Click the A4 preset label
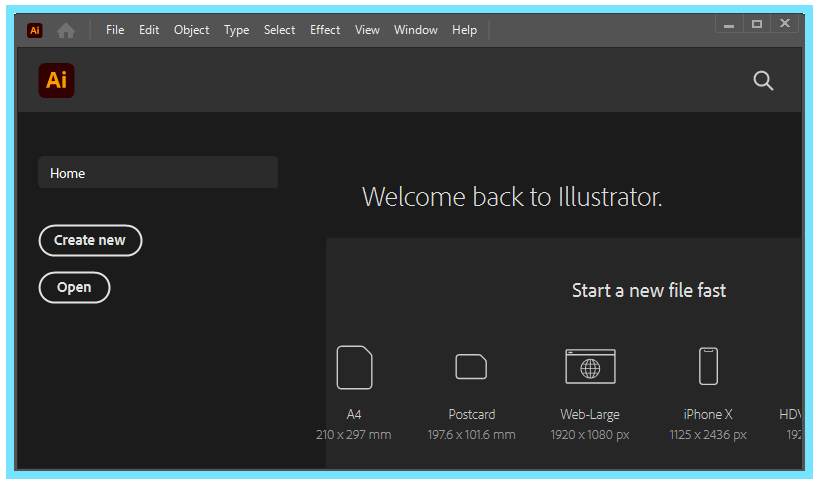 354,415
